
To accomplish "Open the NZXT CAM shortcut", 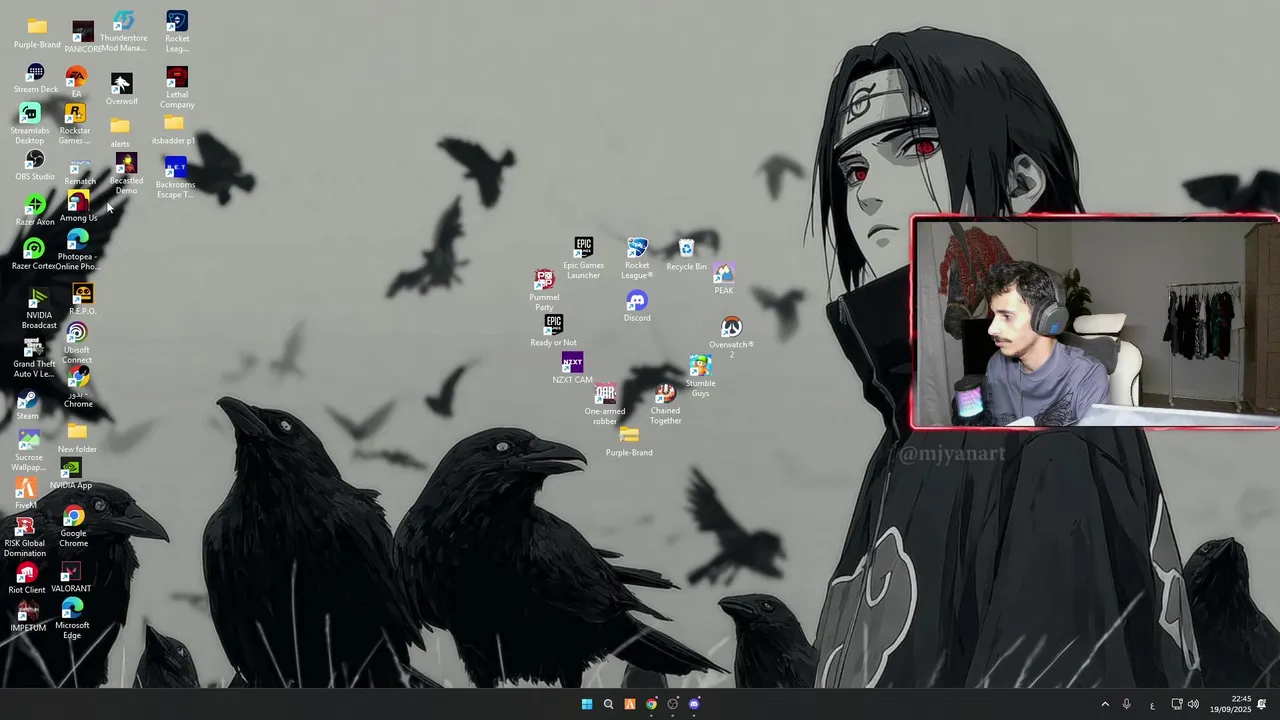I will 572,369.
